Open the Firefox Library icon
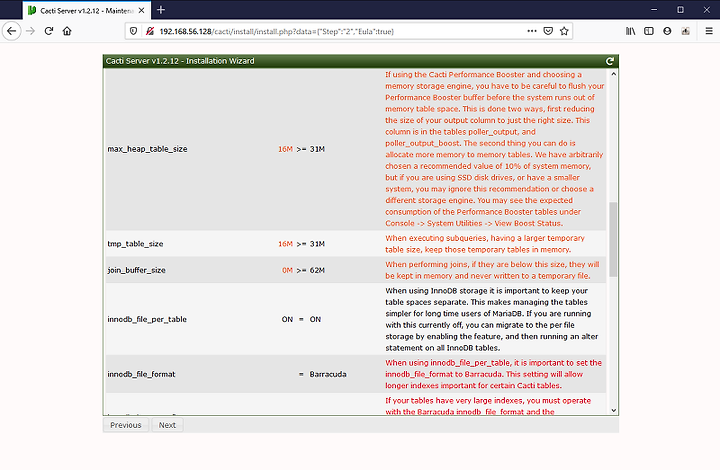Viewport: 720px width, 470px height. (630, 31)
